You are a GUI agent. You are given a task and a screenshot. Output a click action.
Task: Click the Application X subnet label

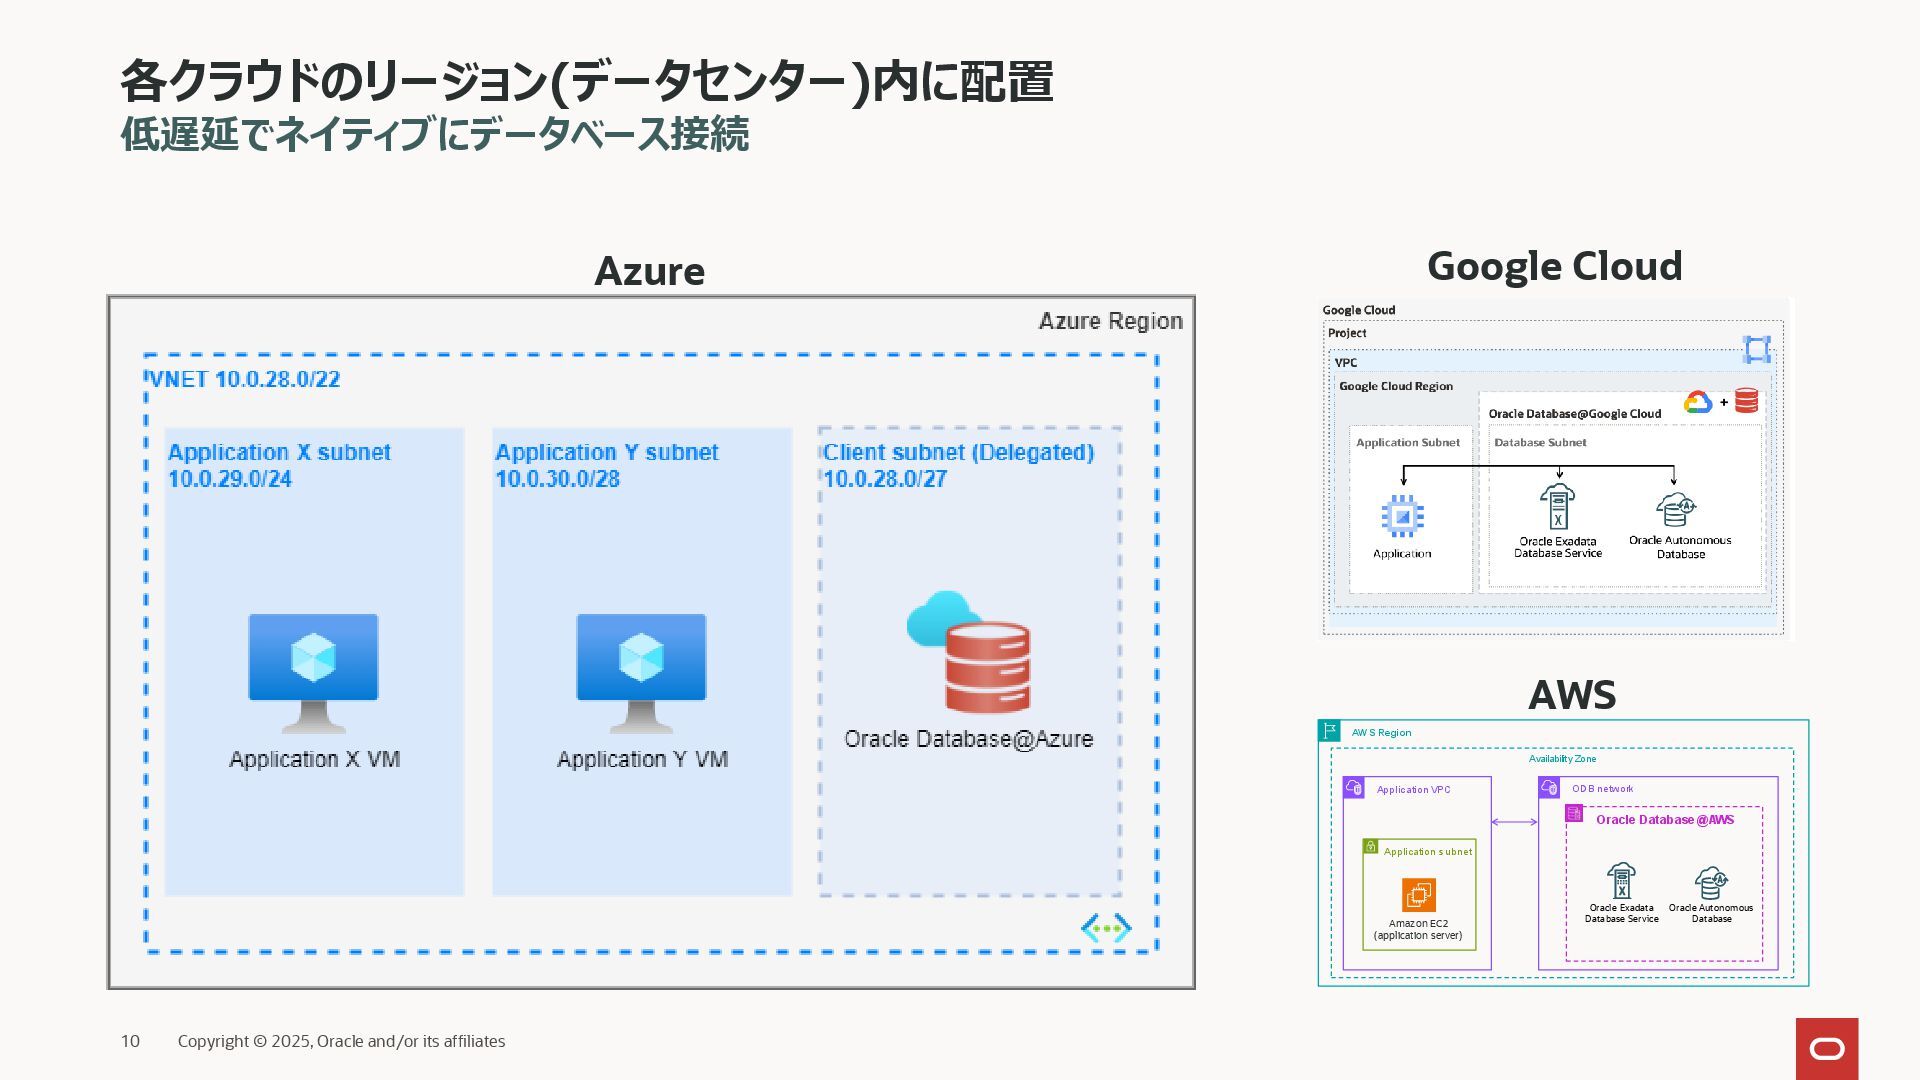tap(279, 452)
